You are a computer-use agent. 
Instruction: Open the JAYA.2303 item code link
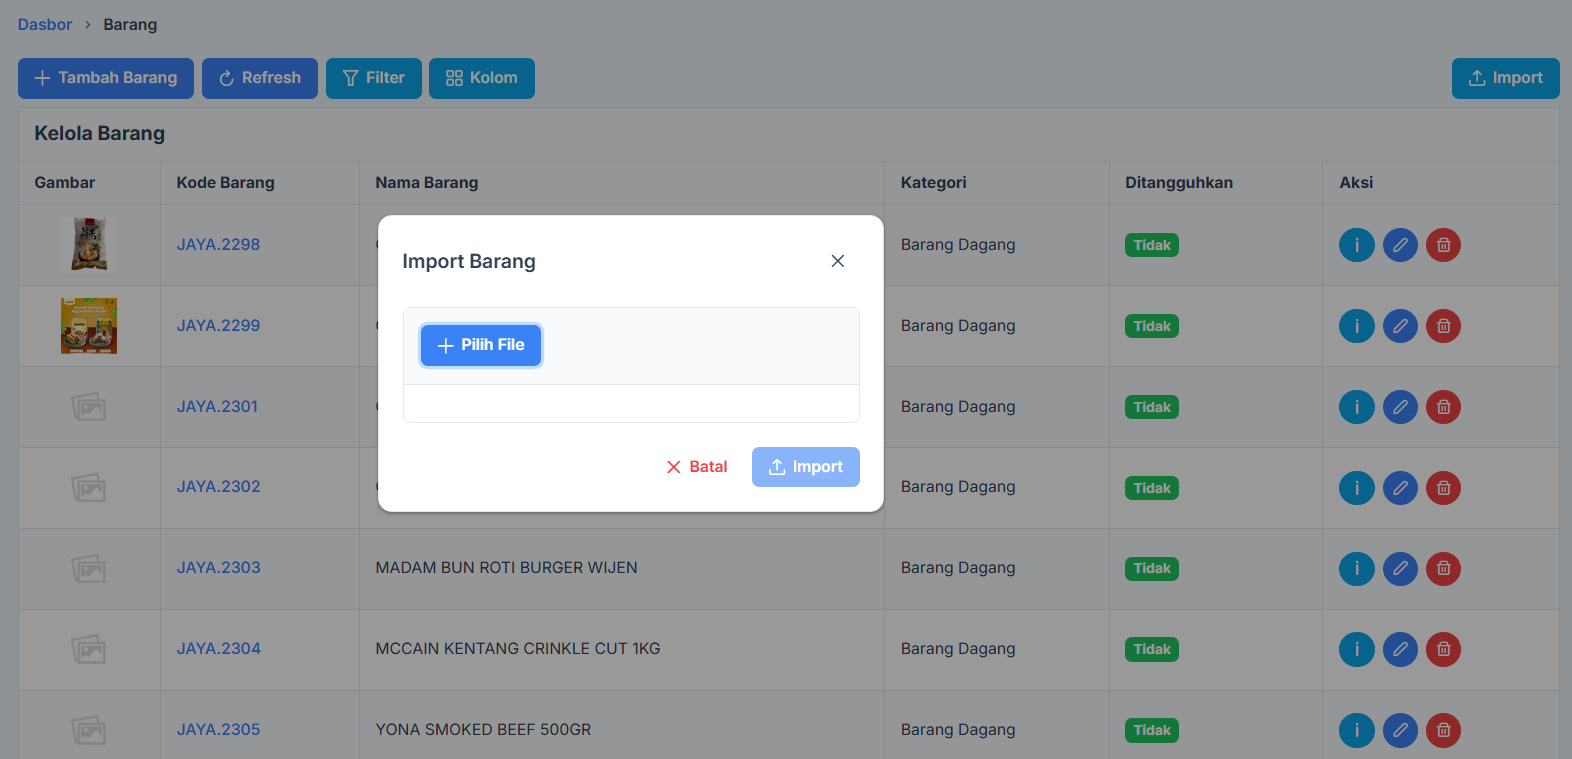(218, 568)
